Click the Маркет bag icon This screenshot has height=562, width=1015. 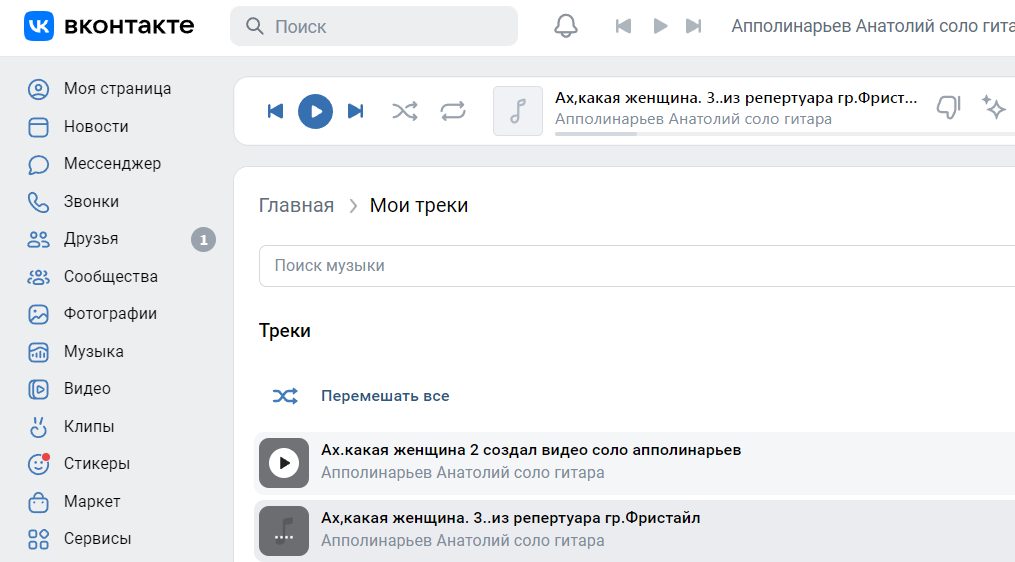(38, 502)
